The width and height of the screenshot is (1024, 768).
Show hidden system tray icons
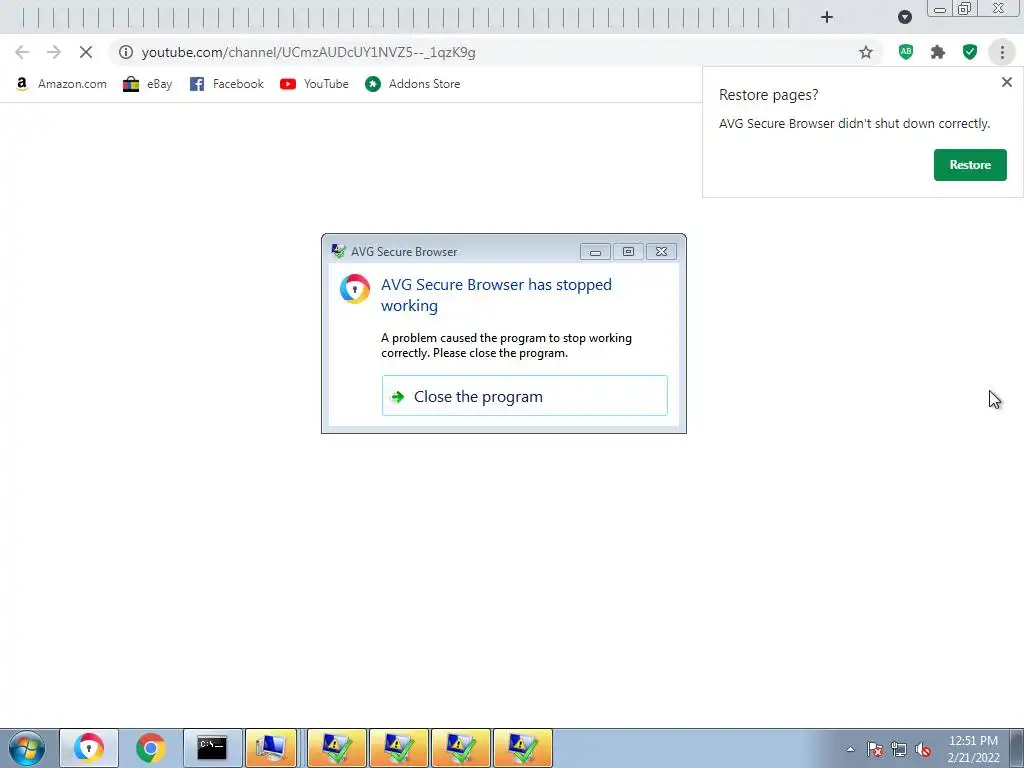[x=850, y=749]
